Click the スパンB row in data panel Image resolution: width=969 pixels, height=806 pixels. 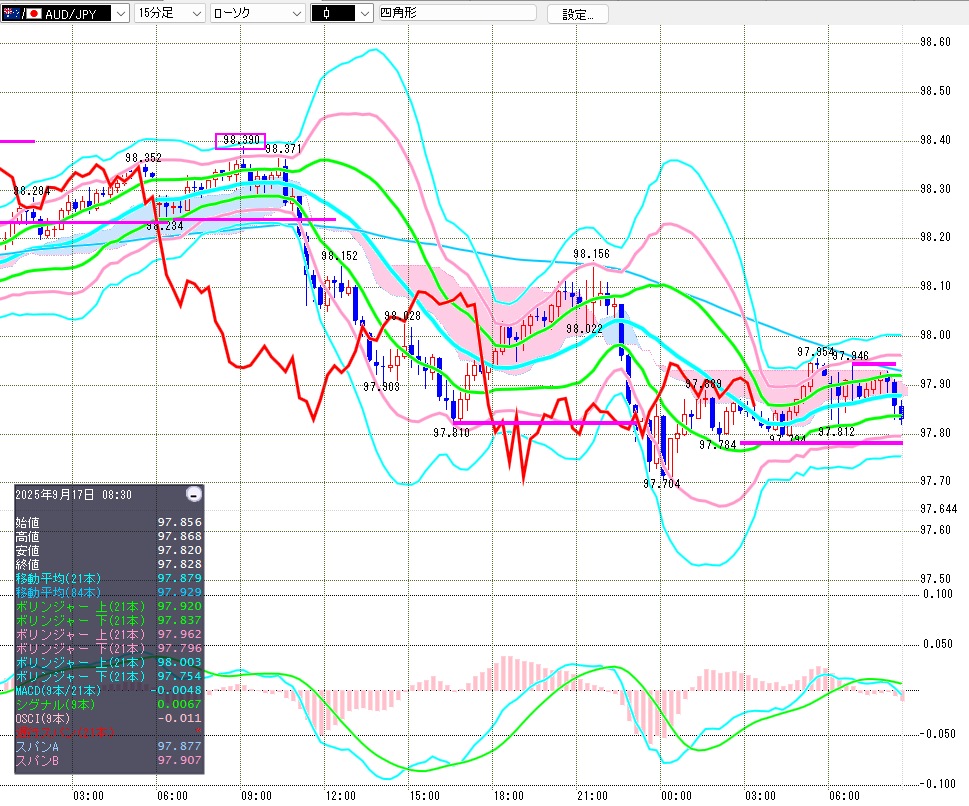(x=108, y=761)
